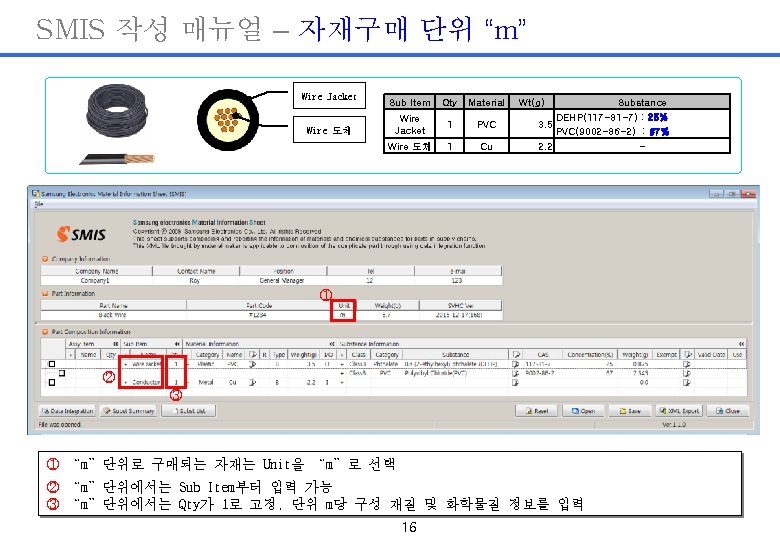
Task: Click the SVHC Ver value 2015-12-17(168)
Action: tap(460, 315)
